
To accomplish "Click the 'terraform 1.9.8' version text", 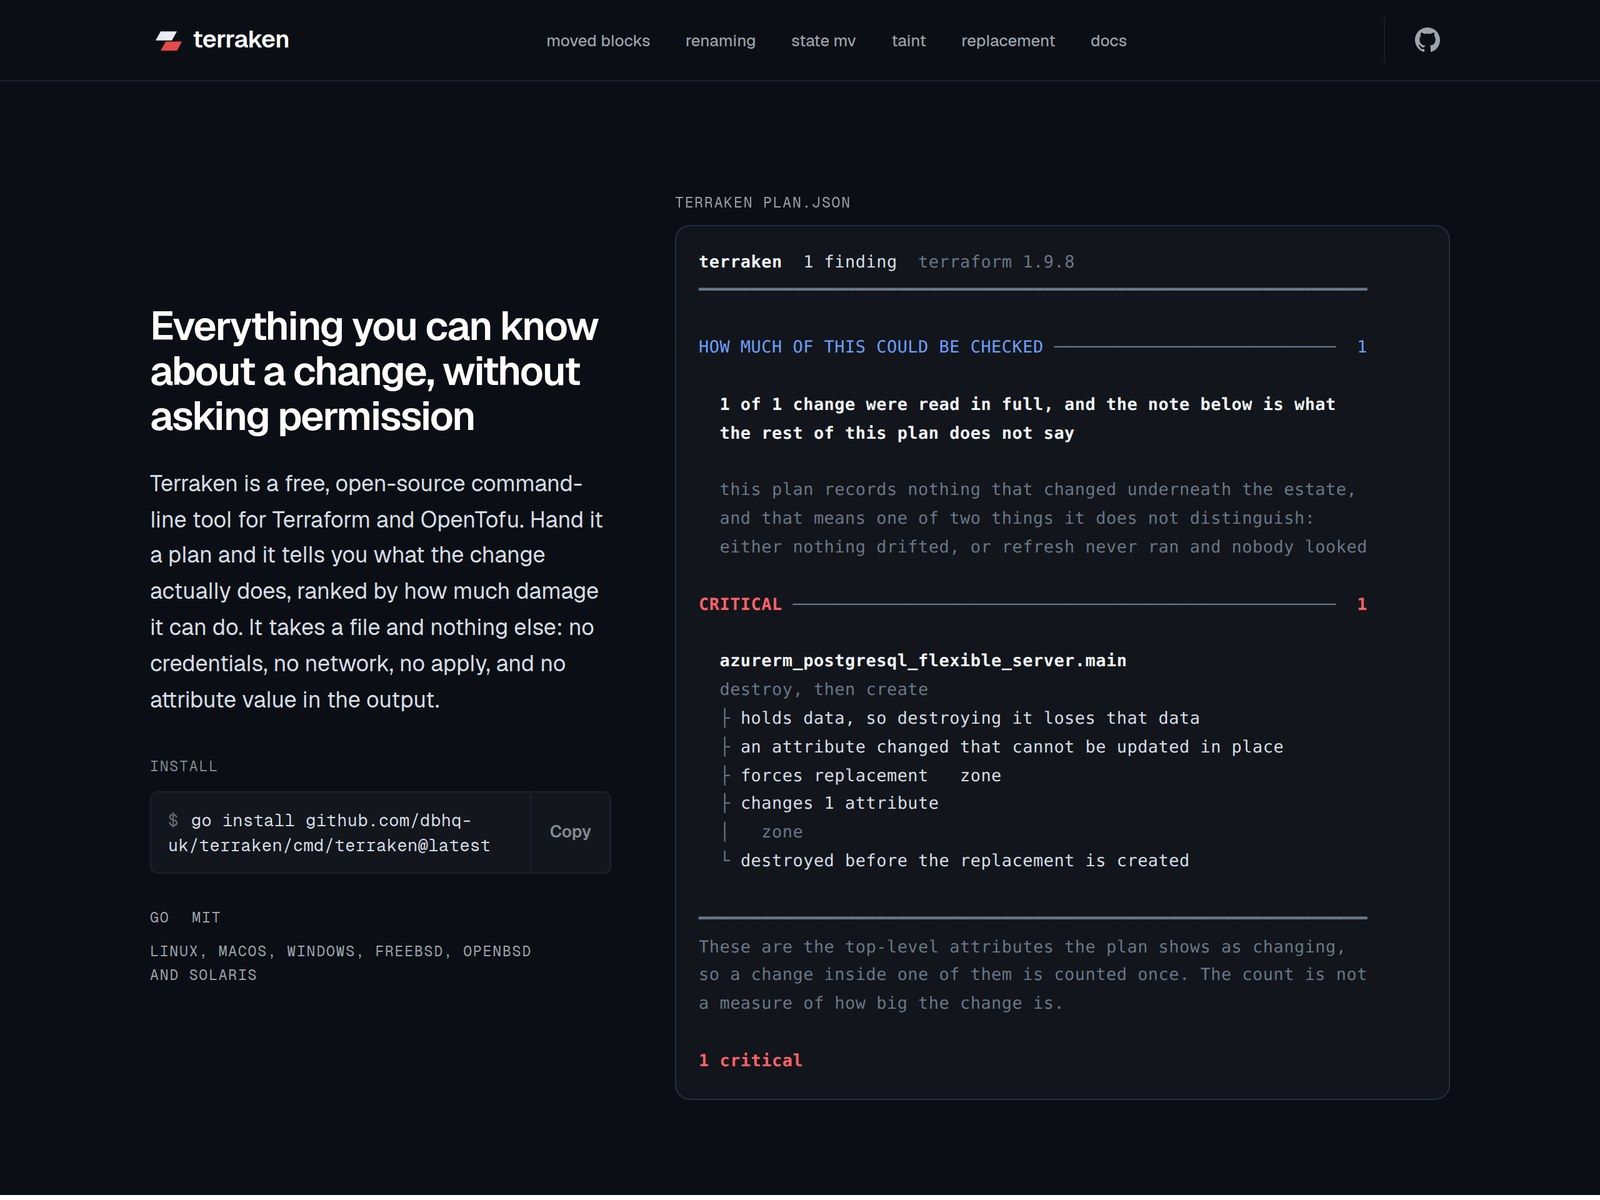I will click(x=996, y=262).
